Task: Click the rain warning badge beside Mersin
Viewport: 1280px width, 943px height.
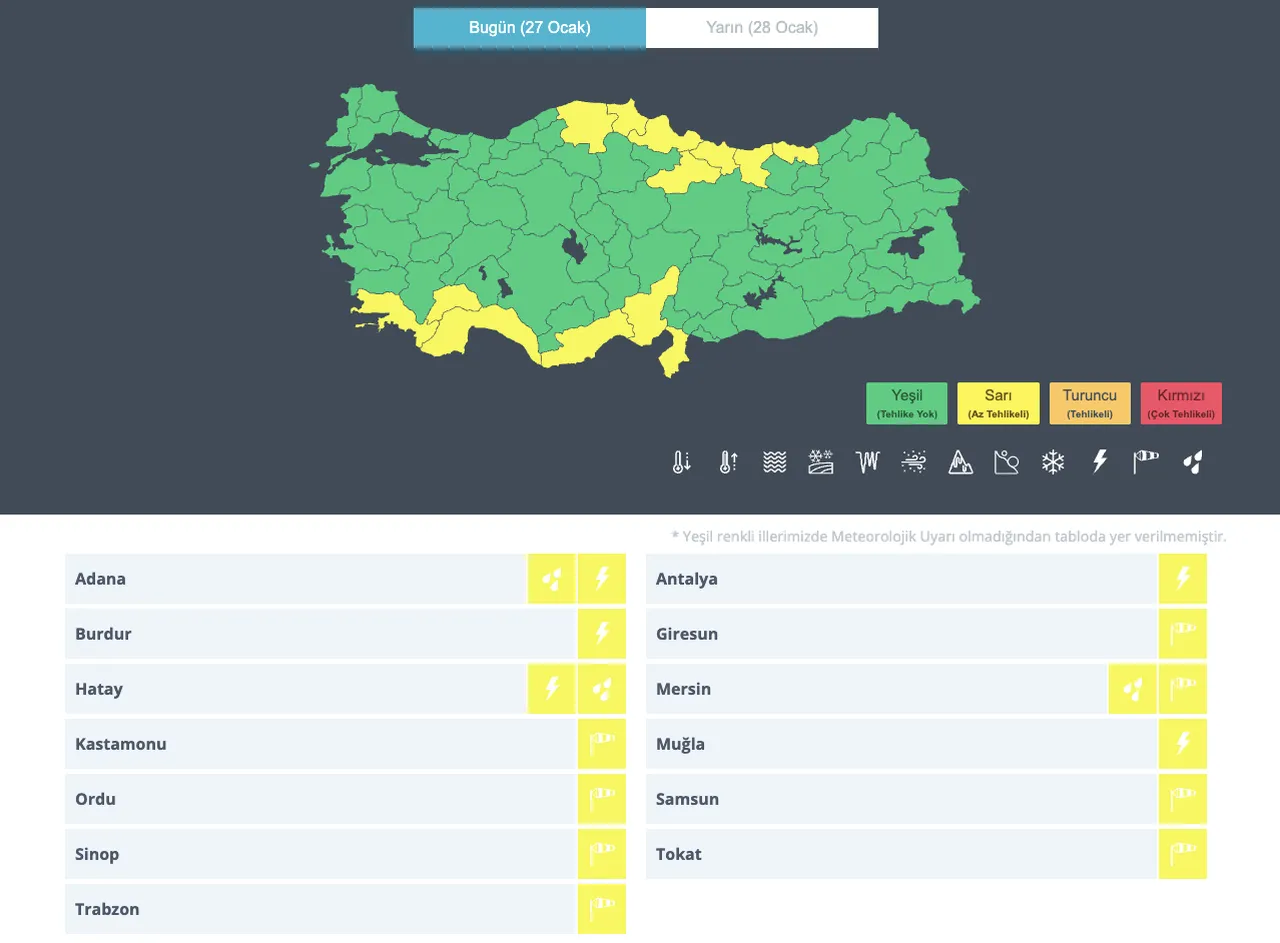Action: [1133, 688]
